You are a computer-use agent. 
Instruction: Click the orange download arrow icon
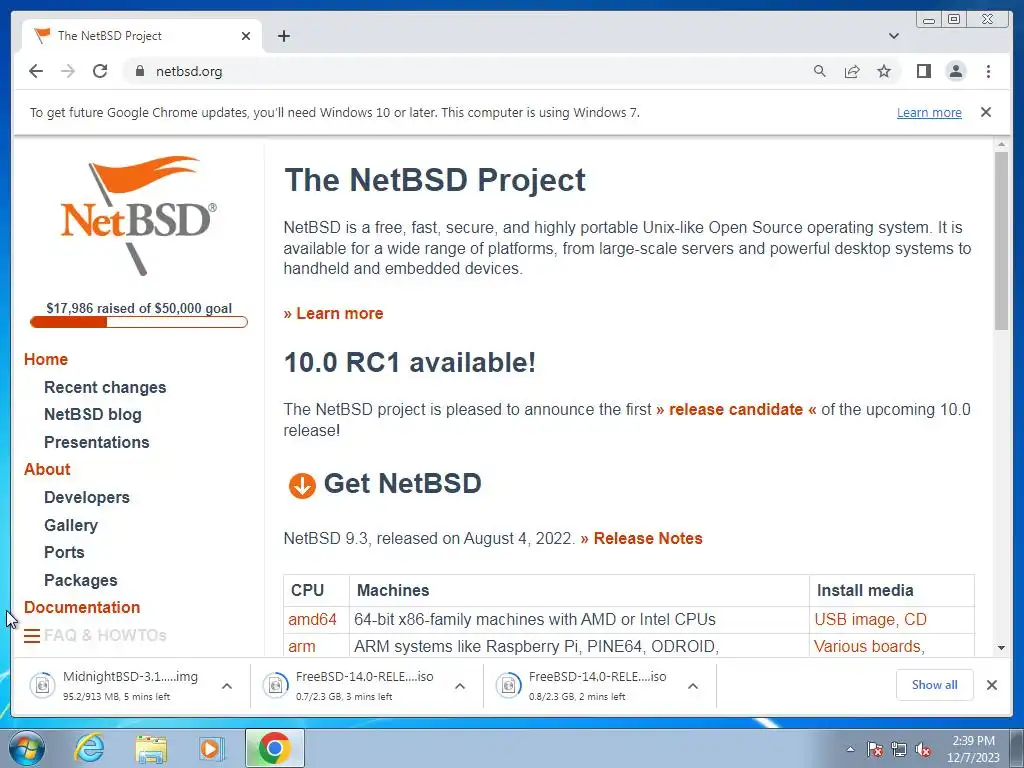click(x=302, y=485)
